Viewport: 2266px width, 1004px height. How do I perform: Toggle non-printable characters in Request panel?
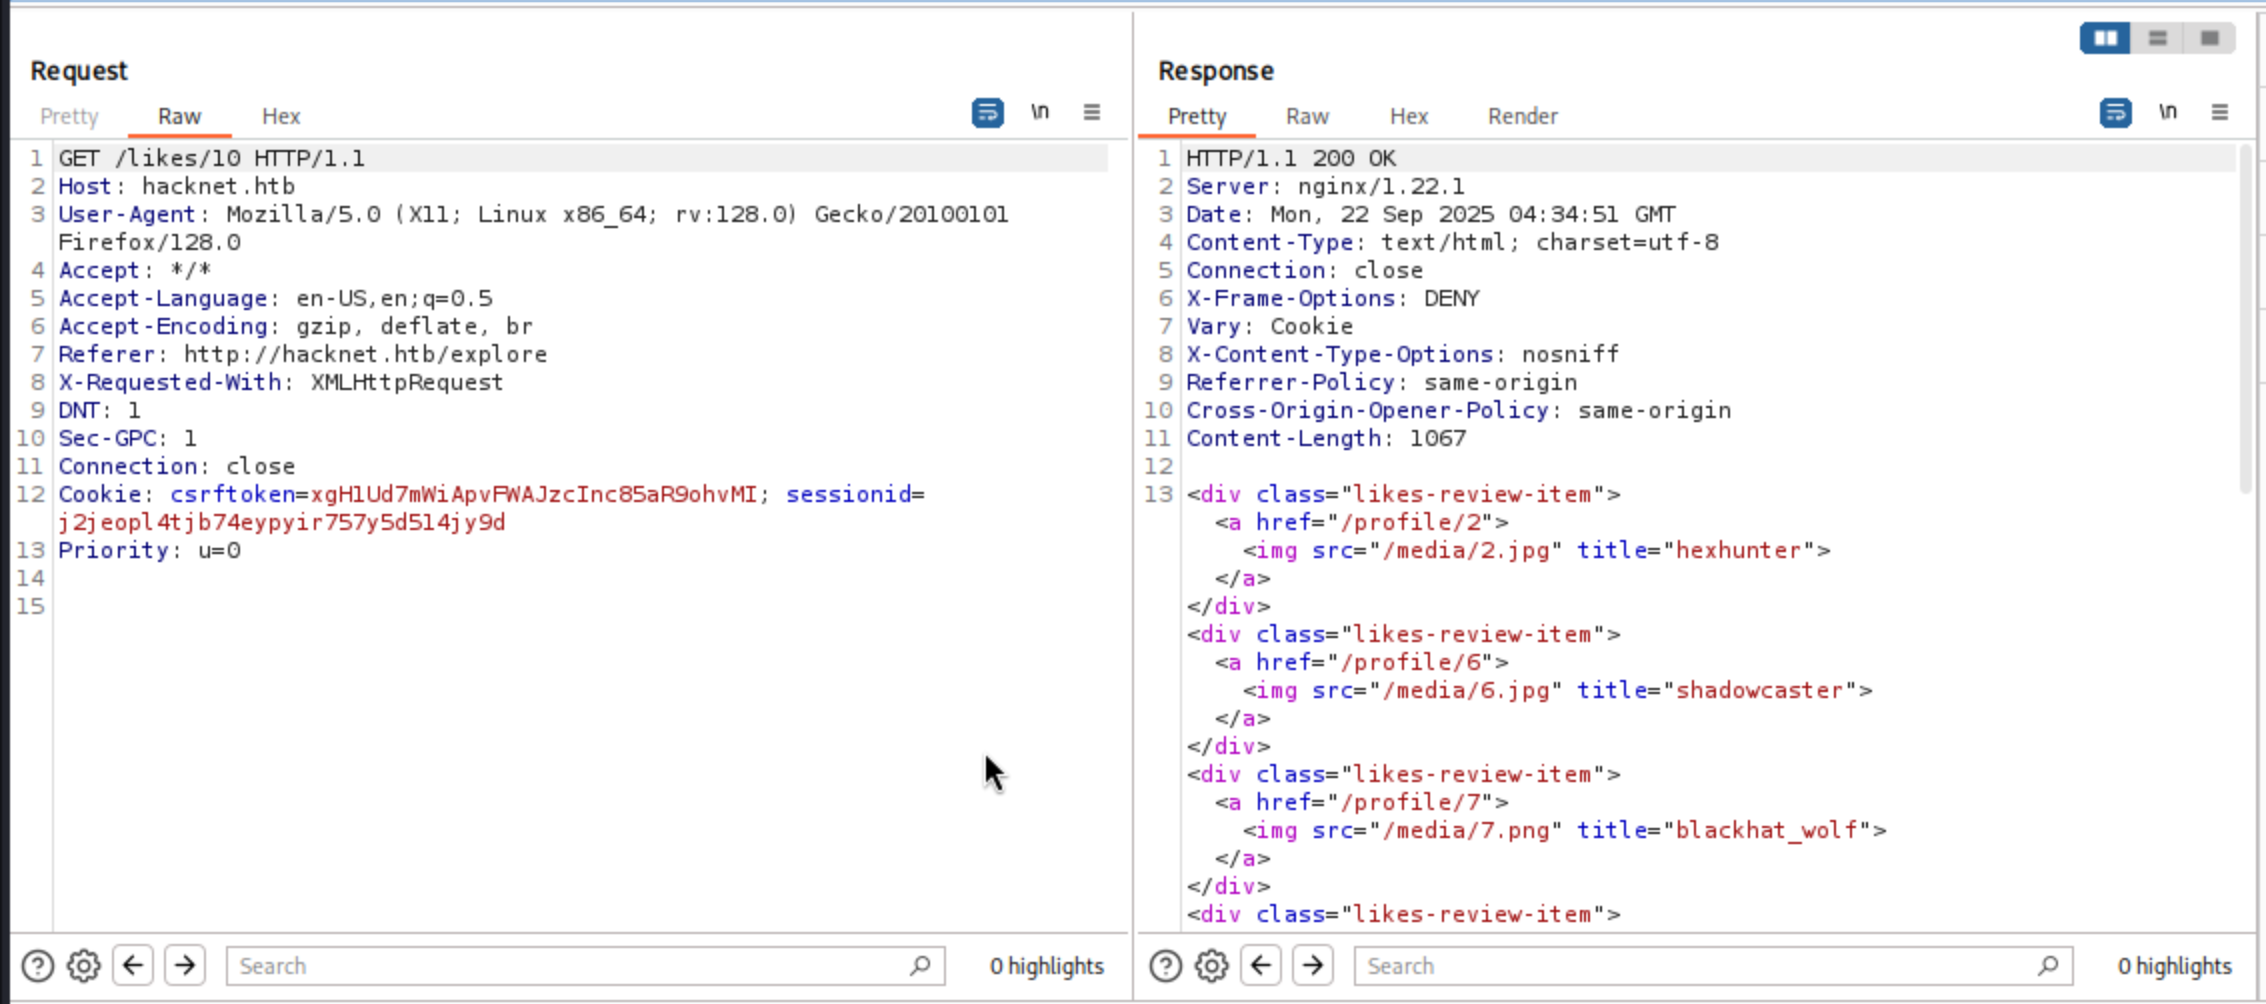click(1040, 112)
